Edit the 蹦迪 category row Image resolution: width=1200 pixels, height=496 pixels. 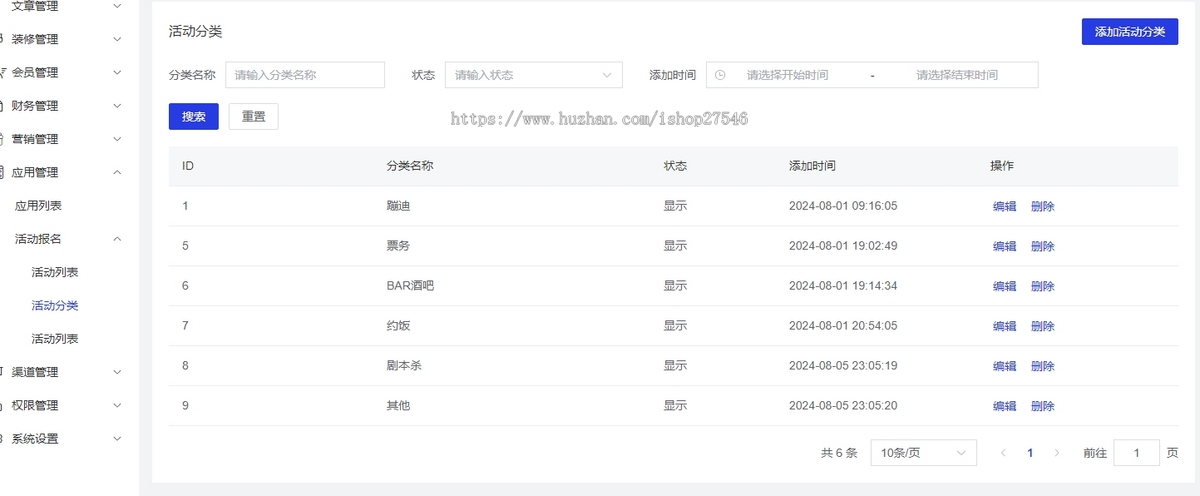pos(1004,206)
